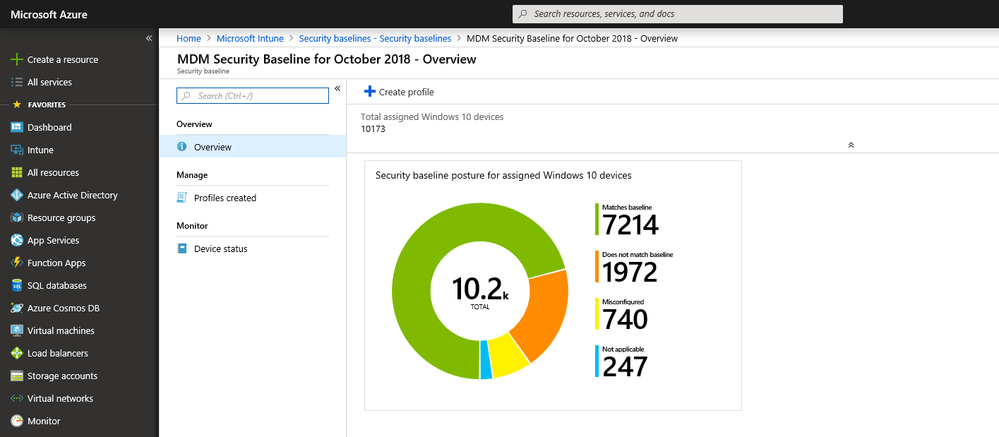
Task: Go to Dashboard from favorites
Action: coord(49,127)
